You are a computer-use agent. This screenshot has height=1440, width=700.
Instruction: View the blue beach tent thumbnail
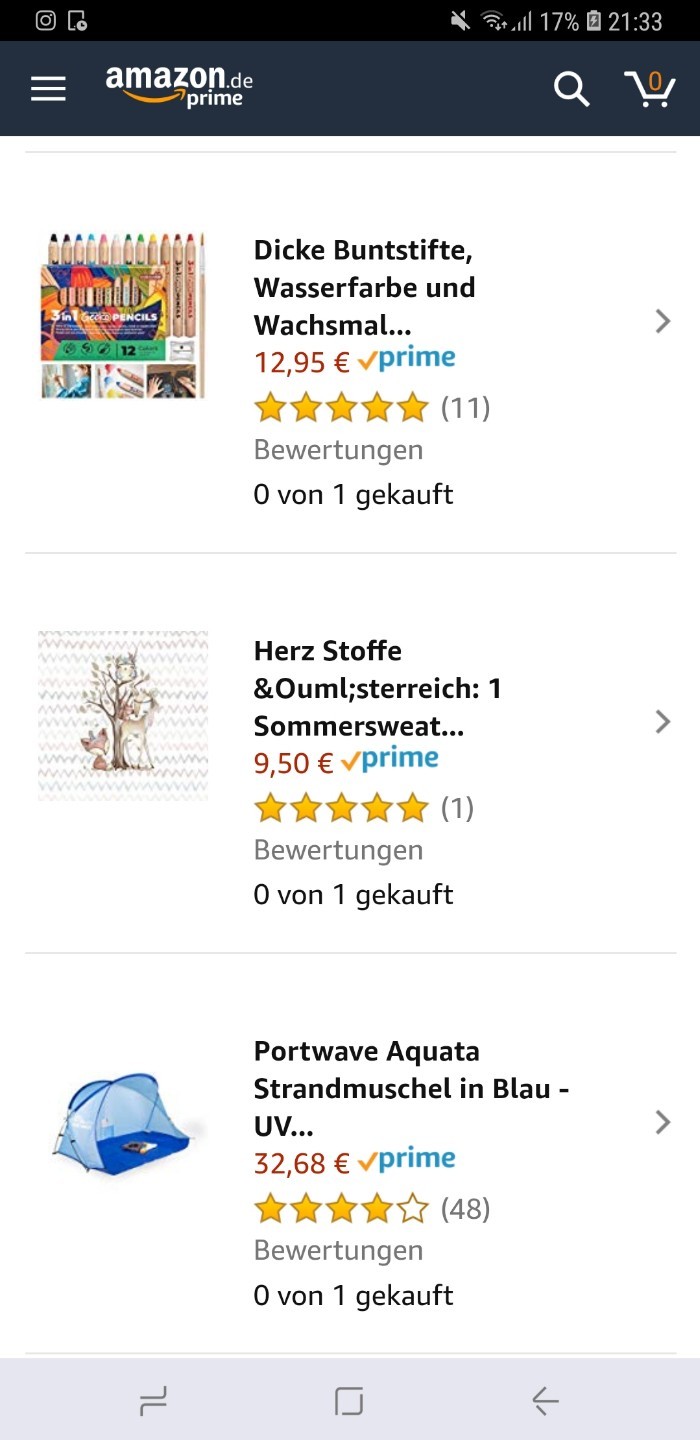123,1123
